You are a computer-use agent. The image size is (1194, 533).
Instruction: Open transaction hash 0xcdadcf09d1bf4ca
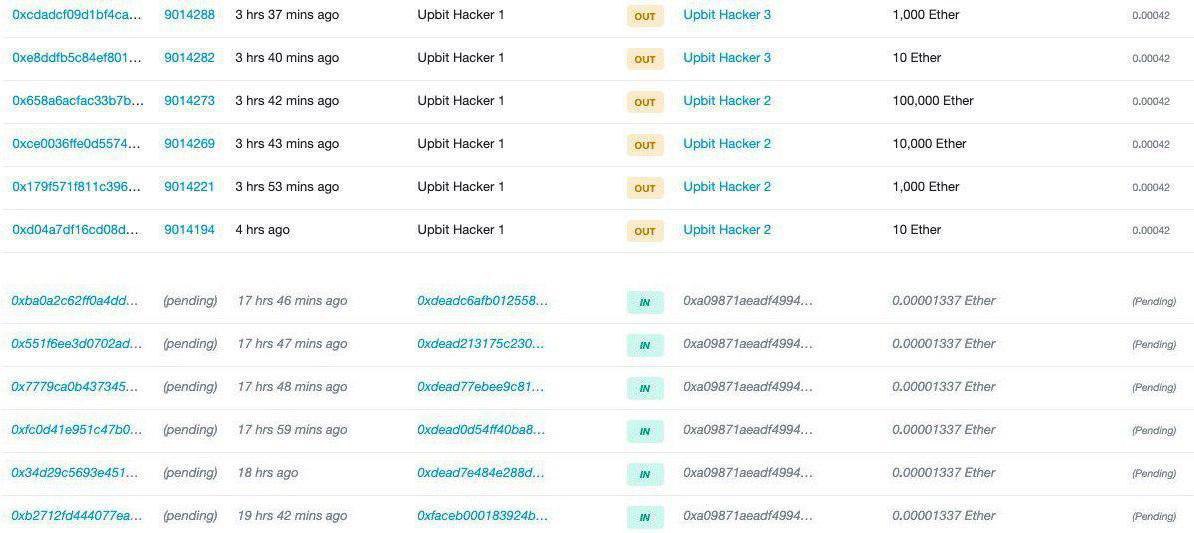(x=77, y=14)
